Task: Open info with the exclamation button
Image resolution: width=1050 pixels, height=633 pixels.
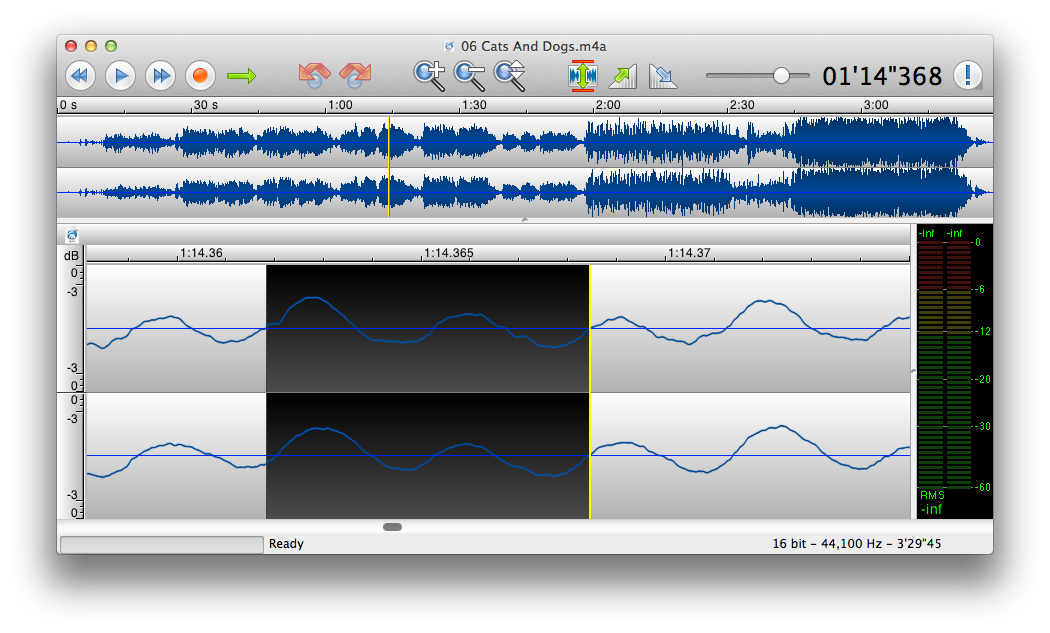Action: pos(968,75)
